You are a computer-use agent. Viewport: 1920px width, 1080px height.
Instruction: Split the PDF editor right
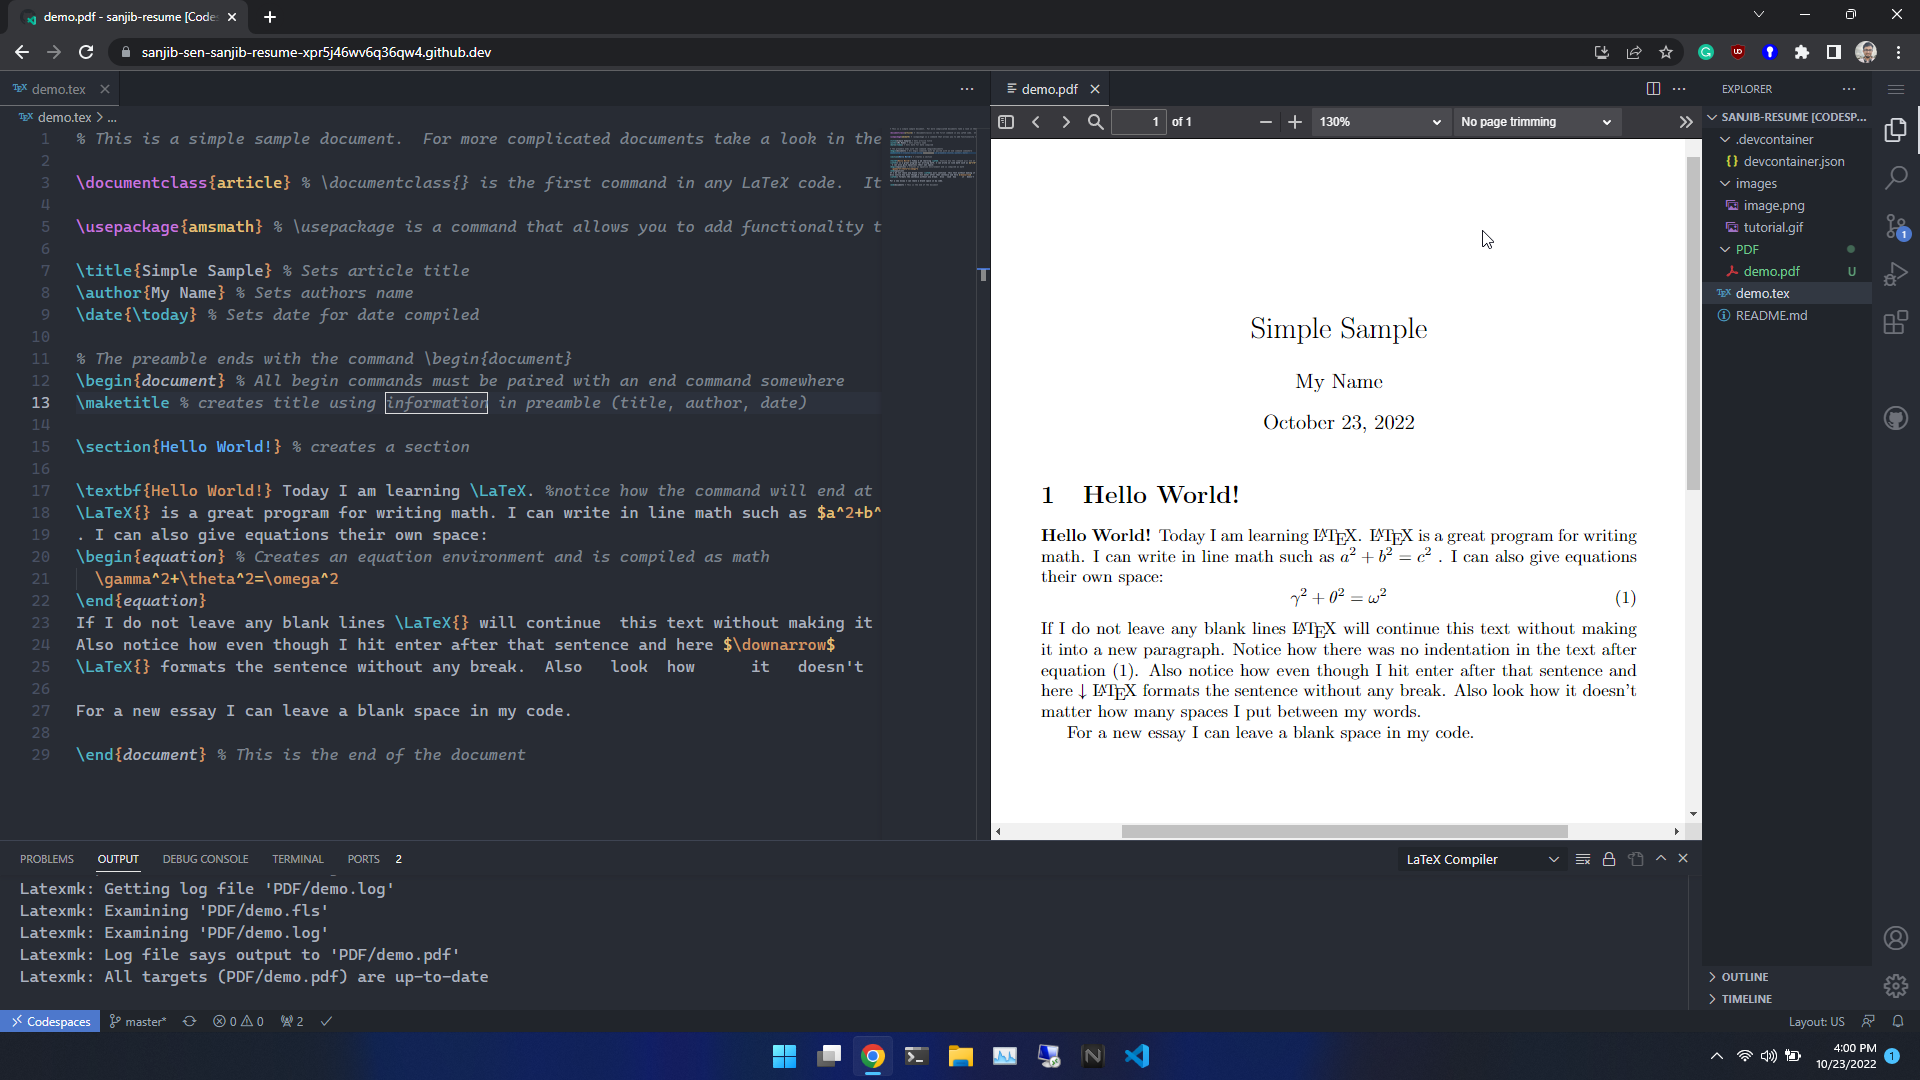[1653, 89]
